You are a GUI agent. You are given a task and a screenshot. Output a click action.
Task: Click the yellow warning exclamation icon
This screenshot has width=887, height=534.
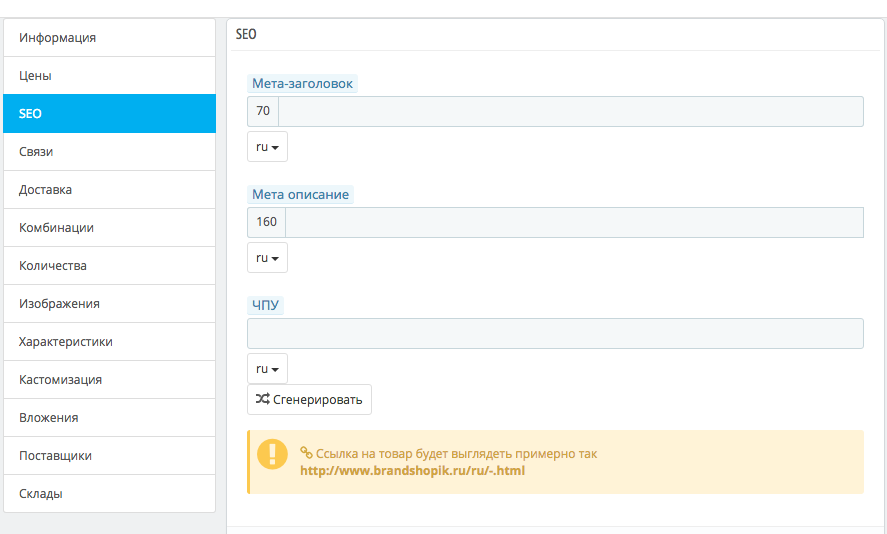pos(272,453)
